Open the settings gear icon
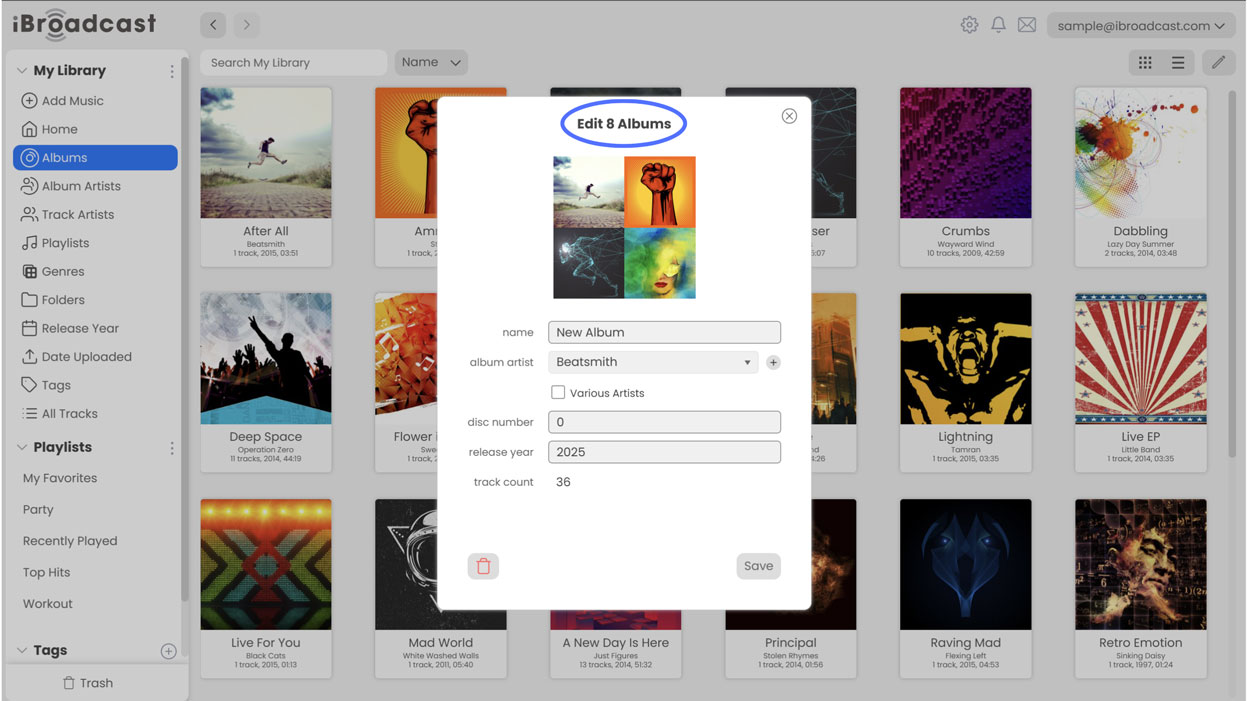This screenshot has width=1247, height=701. [969, 25]
